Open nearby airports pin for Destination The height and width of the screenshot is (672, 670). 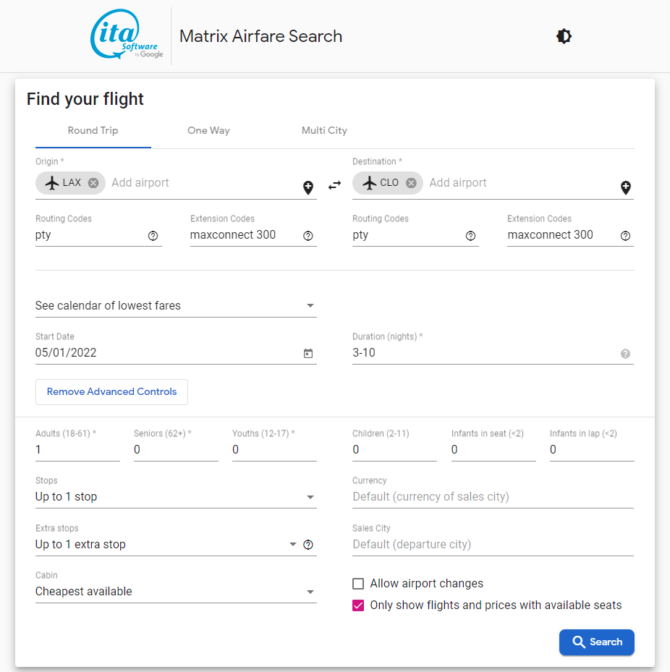pos(626,187)
